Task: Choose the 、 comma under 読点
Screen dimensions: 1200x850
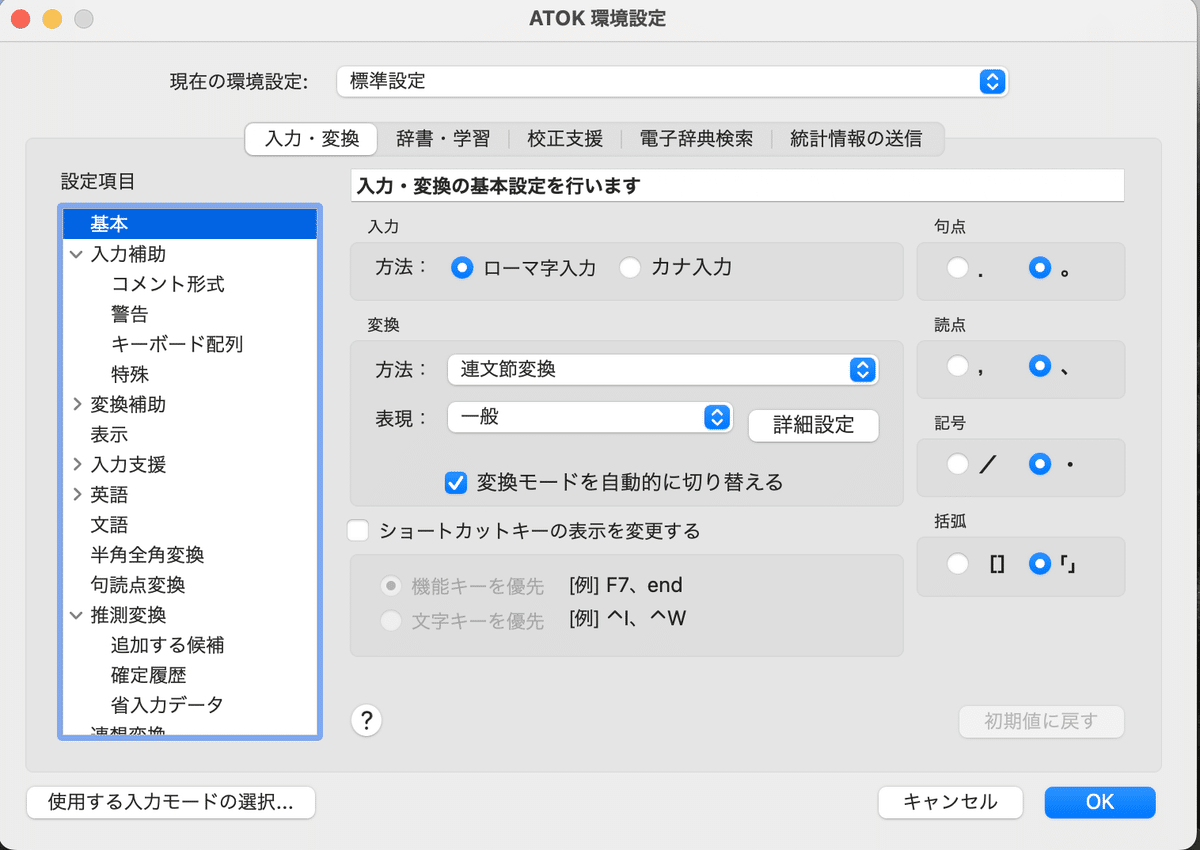Action: pos(1040,366)
